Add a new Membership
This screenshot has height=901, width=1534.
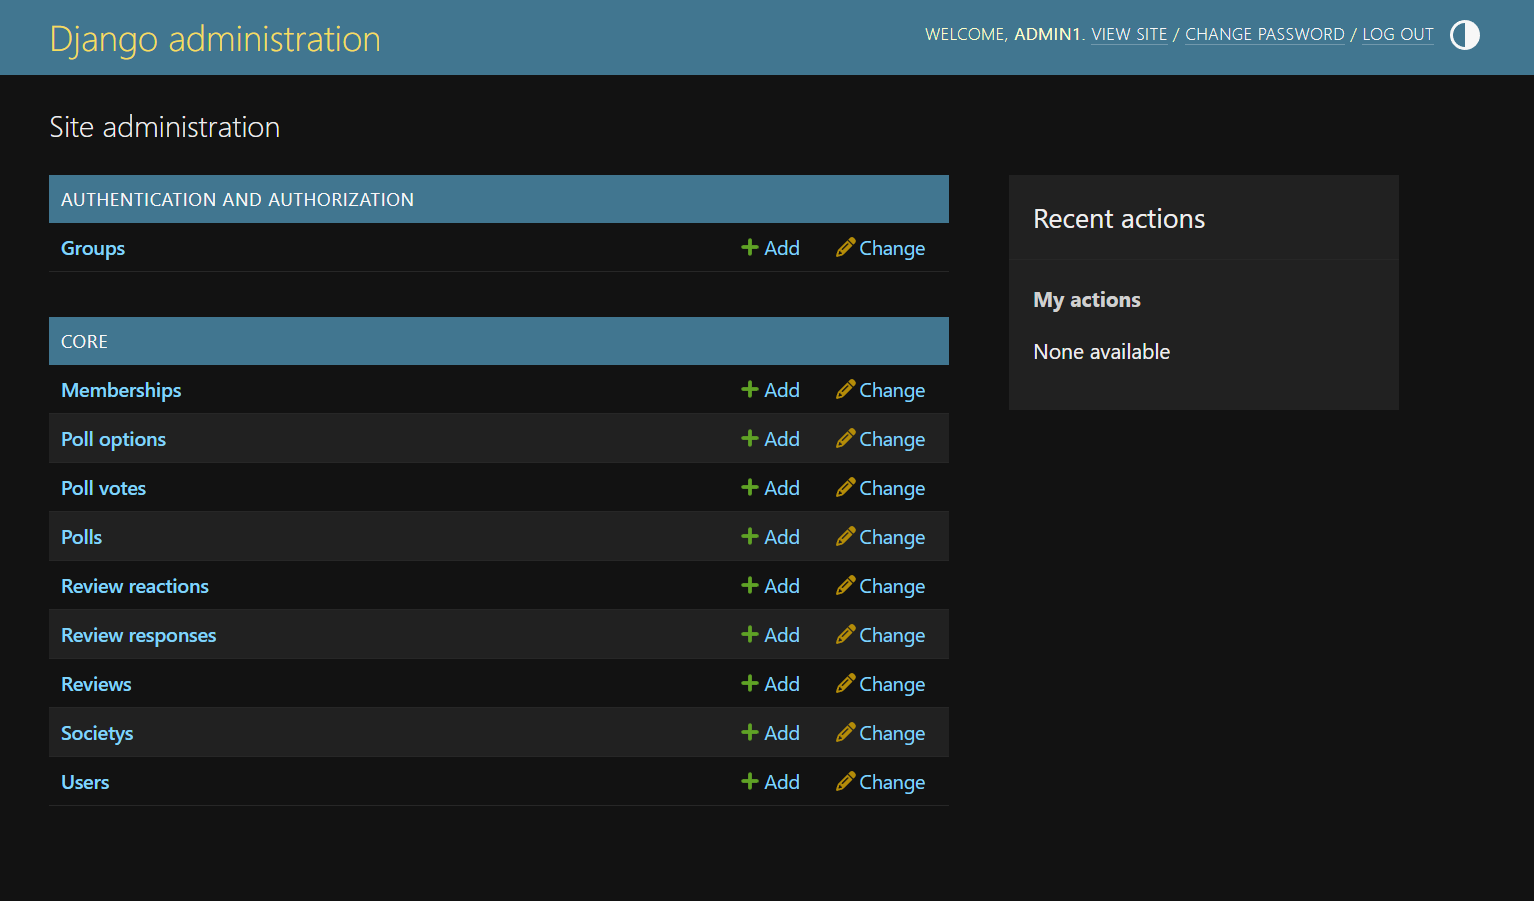770,390
